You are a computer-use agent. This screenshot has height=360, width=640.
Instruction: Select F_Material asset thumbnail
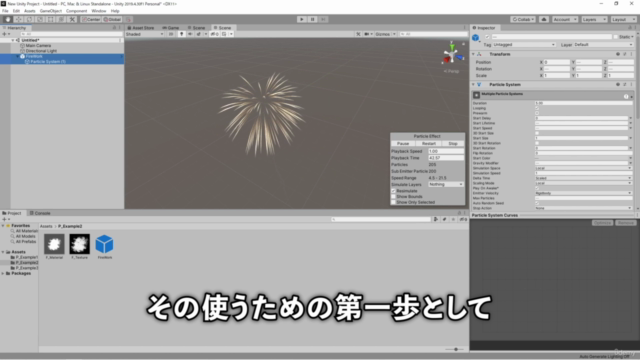[54, 244]
